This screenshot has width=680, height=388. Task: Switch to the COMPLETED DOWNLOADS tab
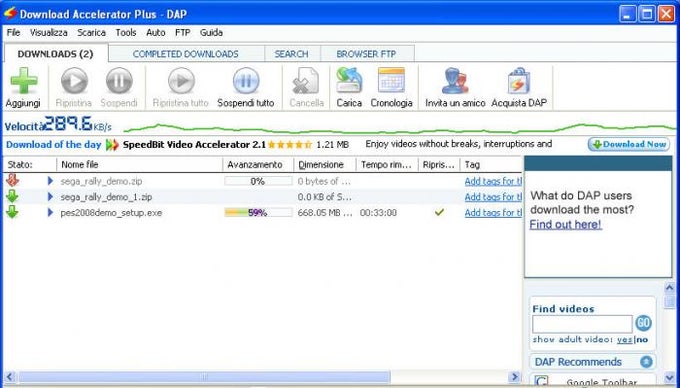(186, 54)
